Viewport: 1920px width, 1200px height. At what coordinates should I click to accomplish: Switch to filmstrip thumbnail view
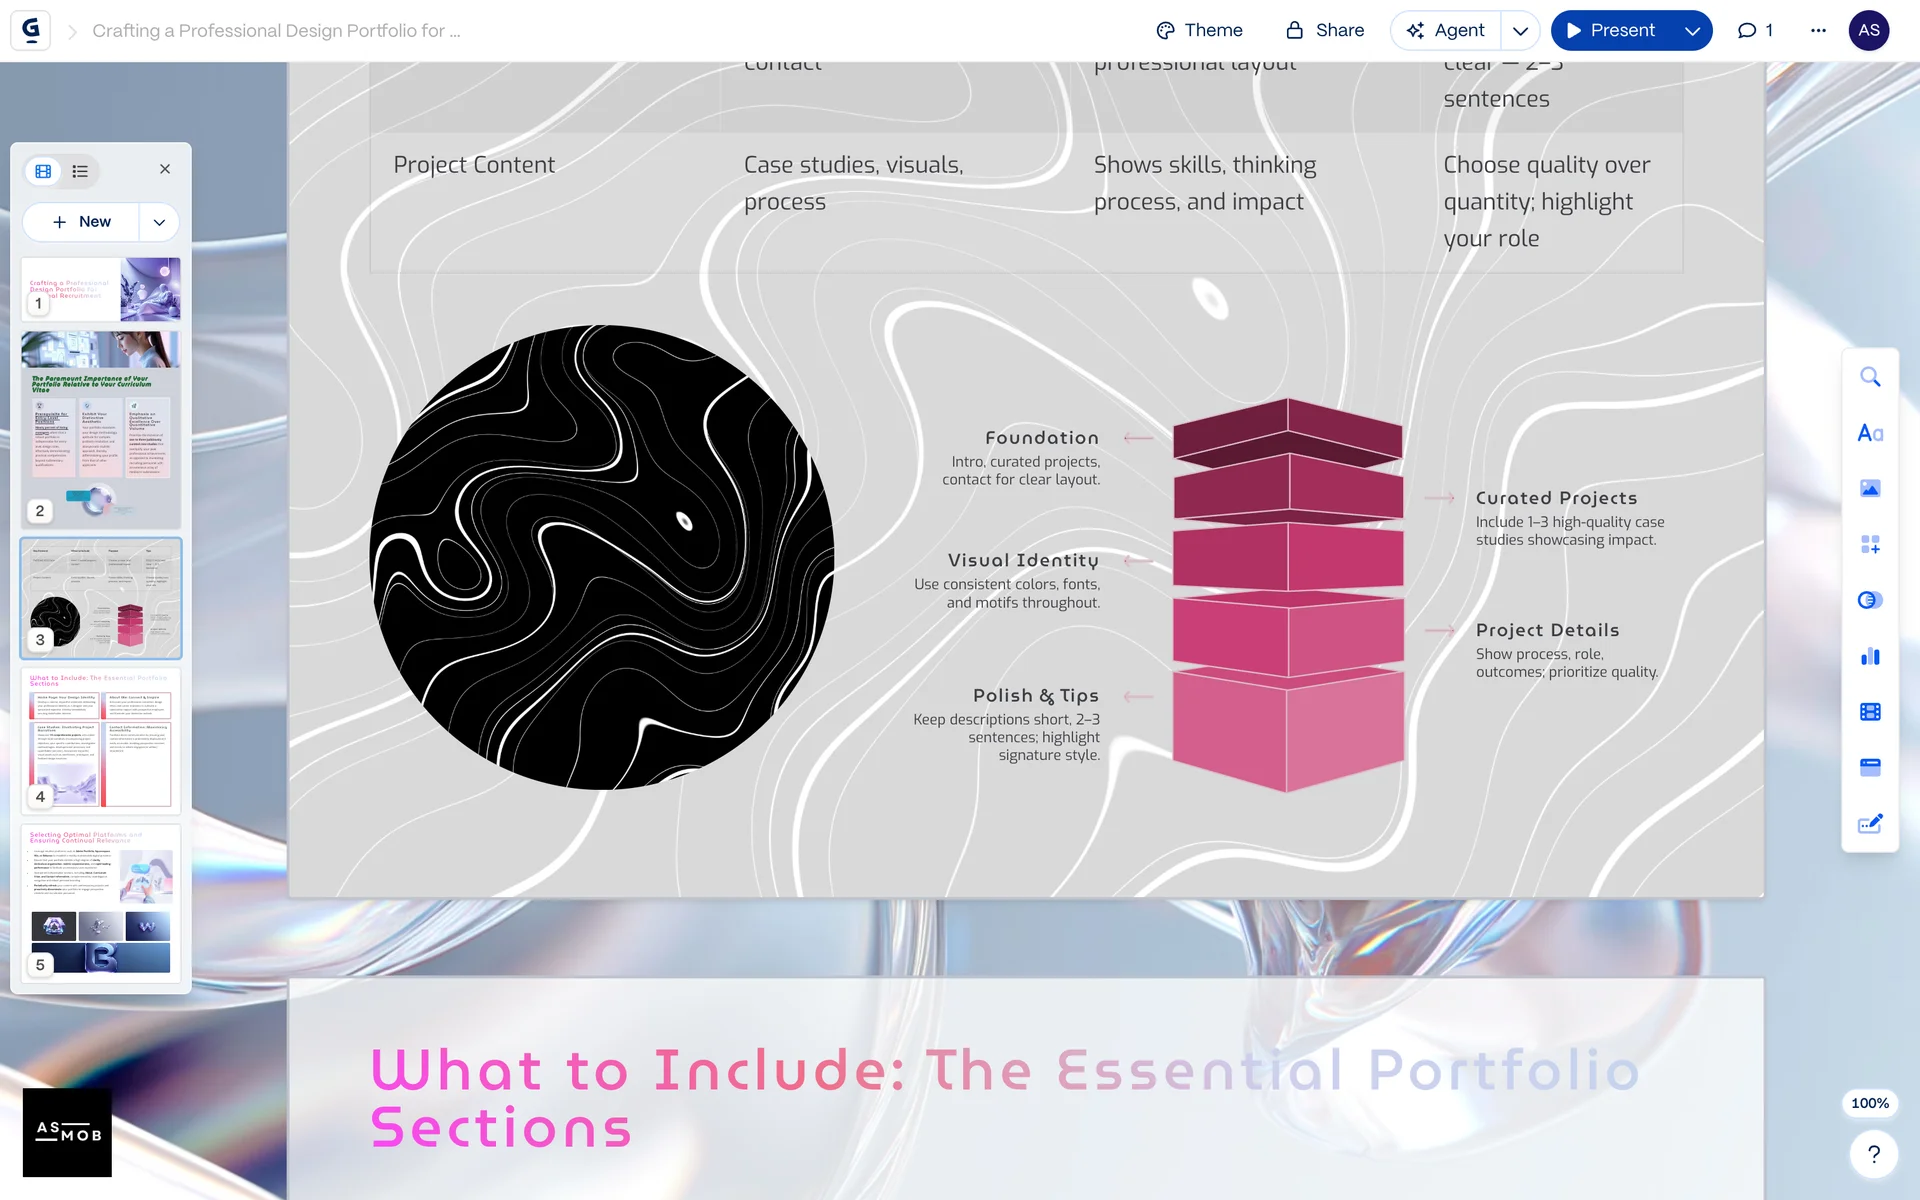43,171
